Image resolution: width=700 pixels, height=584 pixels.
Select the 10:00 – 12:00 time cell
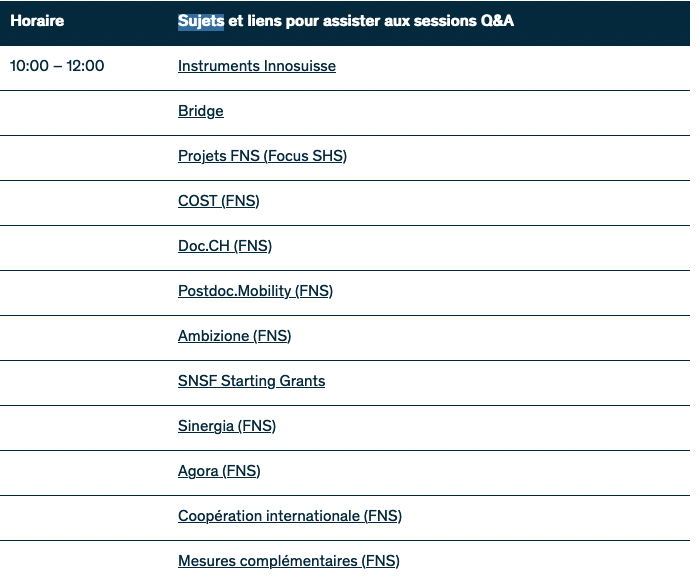click(57, 66)
